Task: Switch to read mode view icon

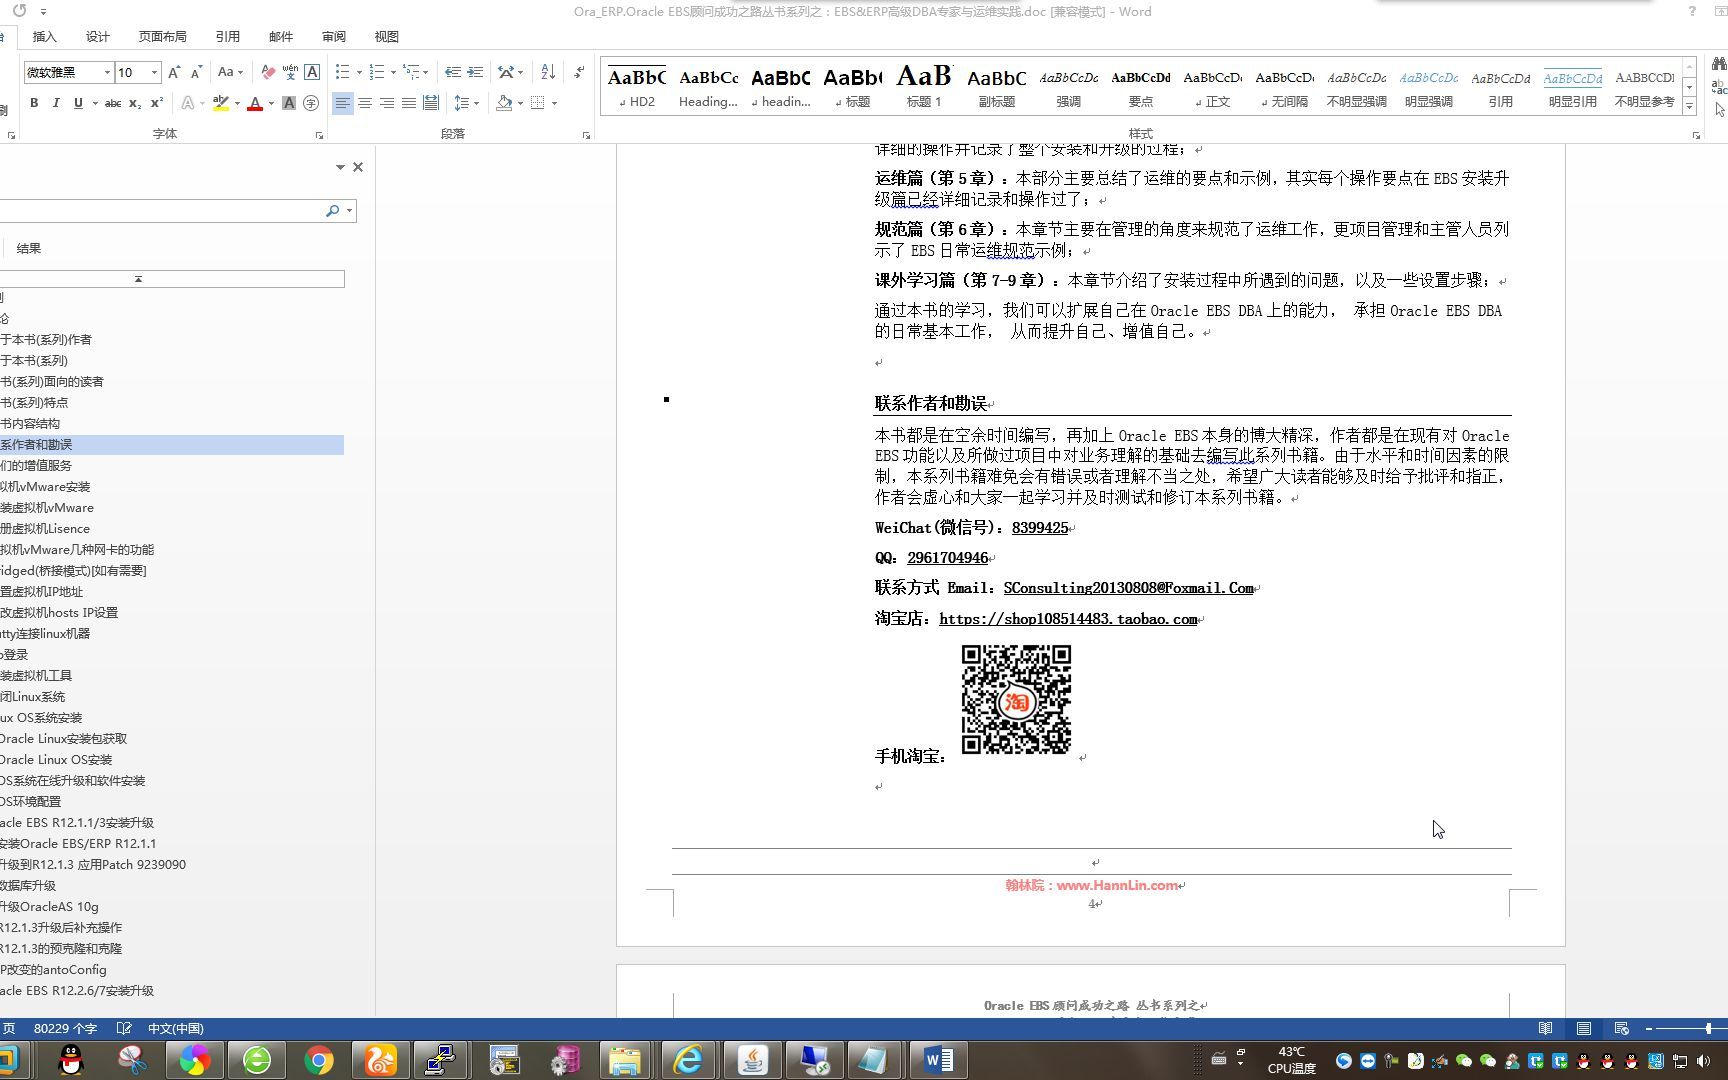Action: (1546, 1028)
